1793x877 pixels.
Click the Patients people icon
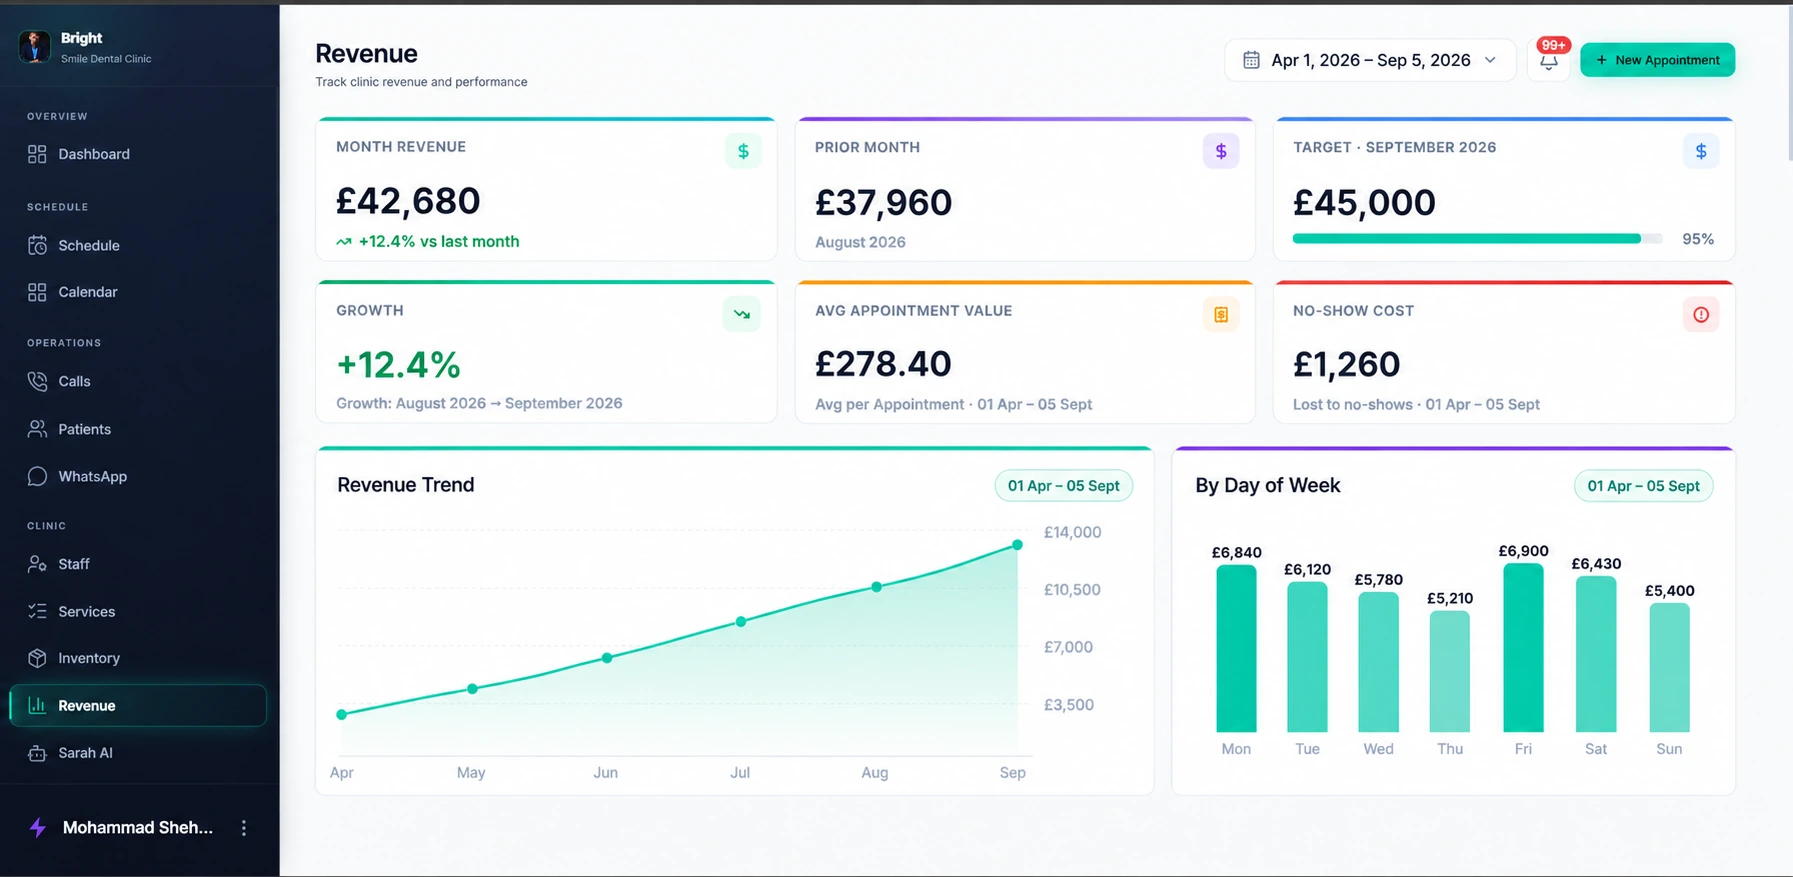pyautogui.click(x=37, y=429)
